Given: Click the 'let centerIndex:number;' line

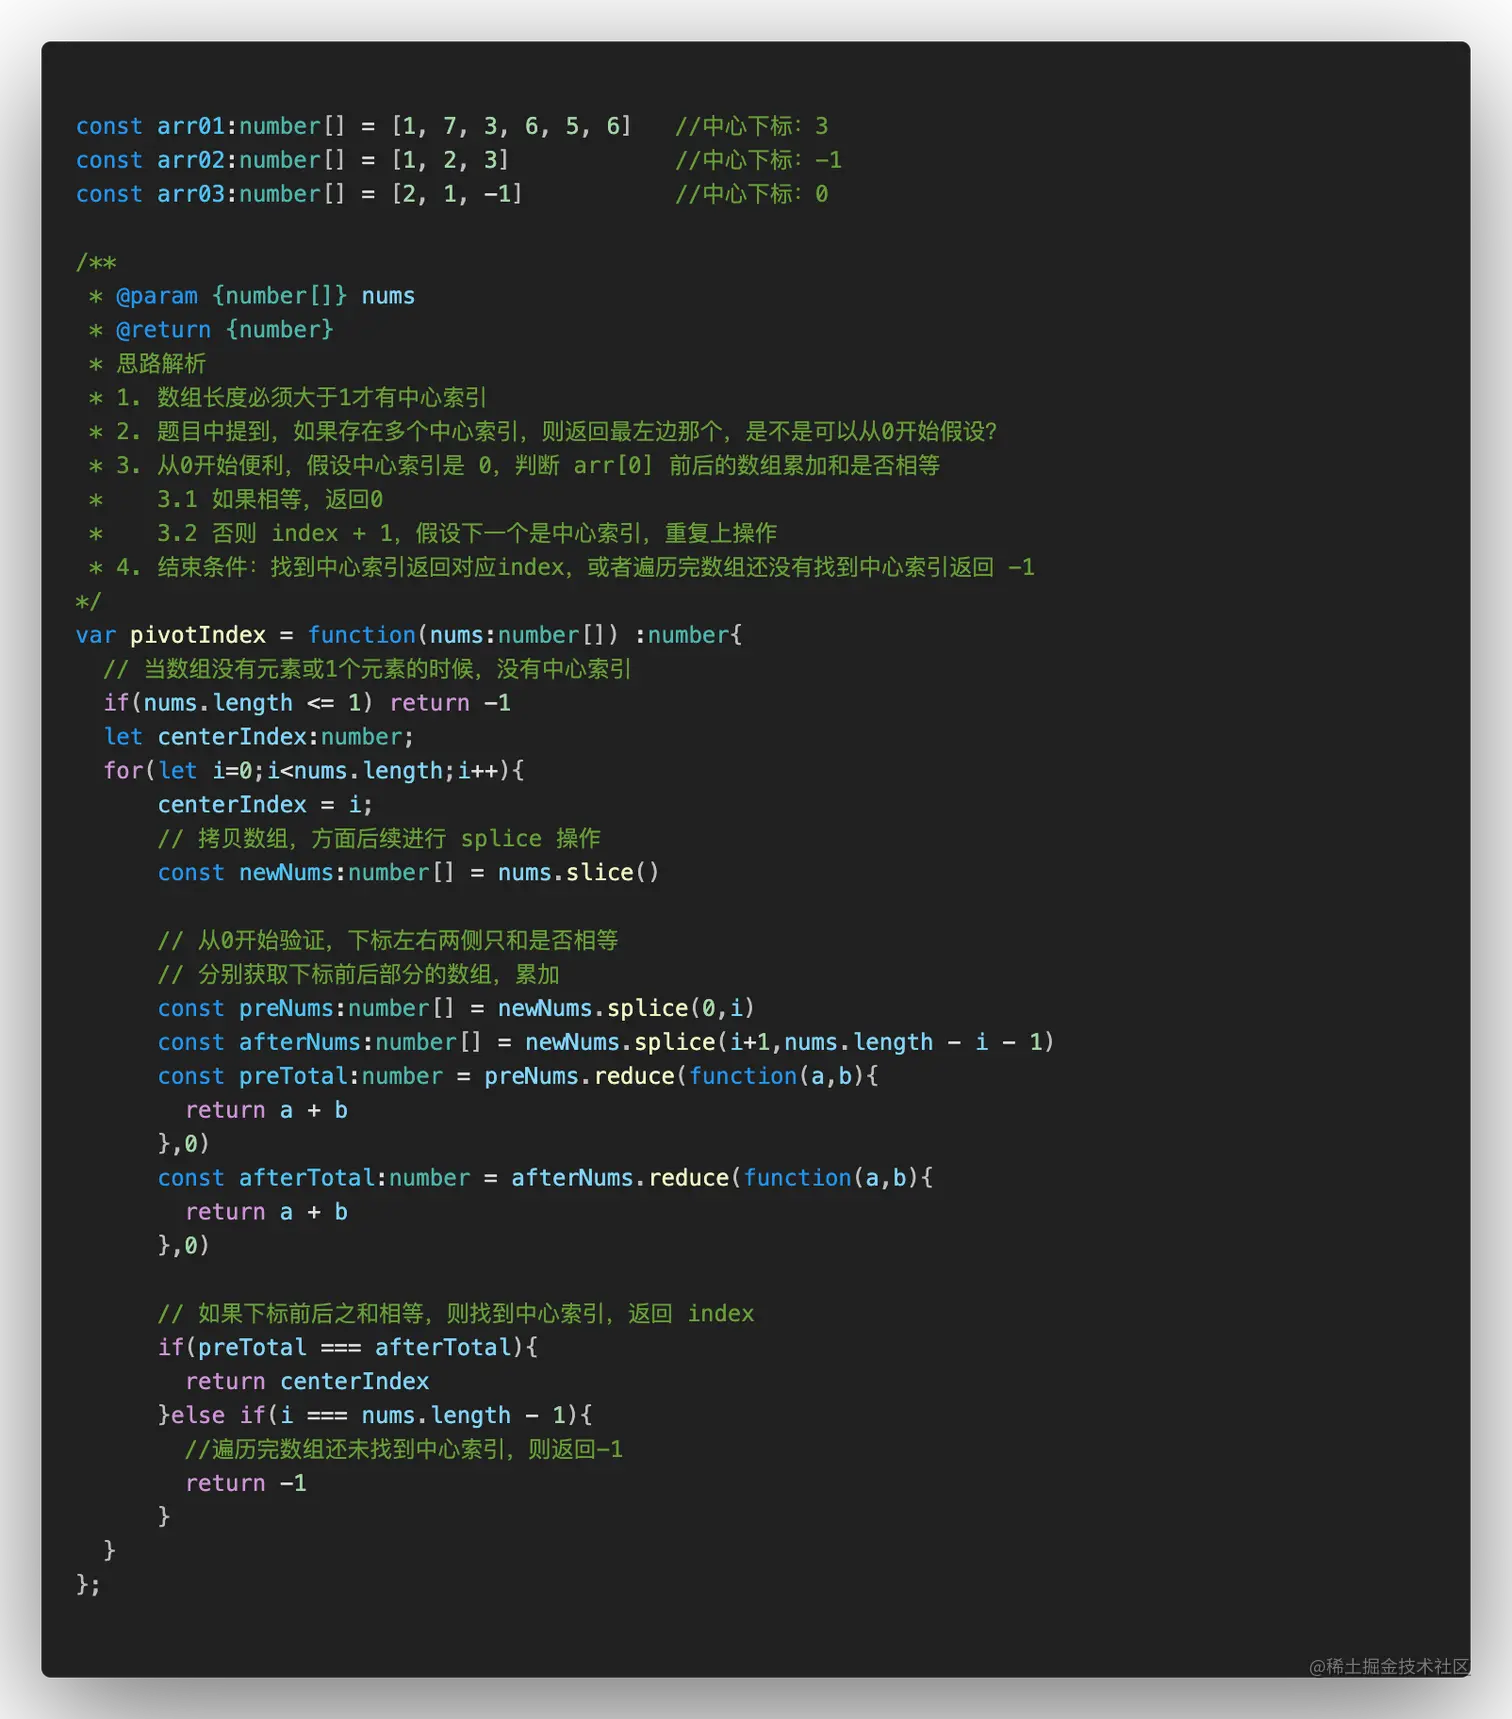Looking at the screenshot, I should click(x=258, y=737).
